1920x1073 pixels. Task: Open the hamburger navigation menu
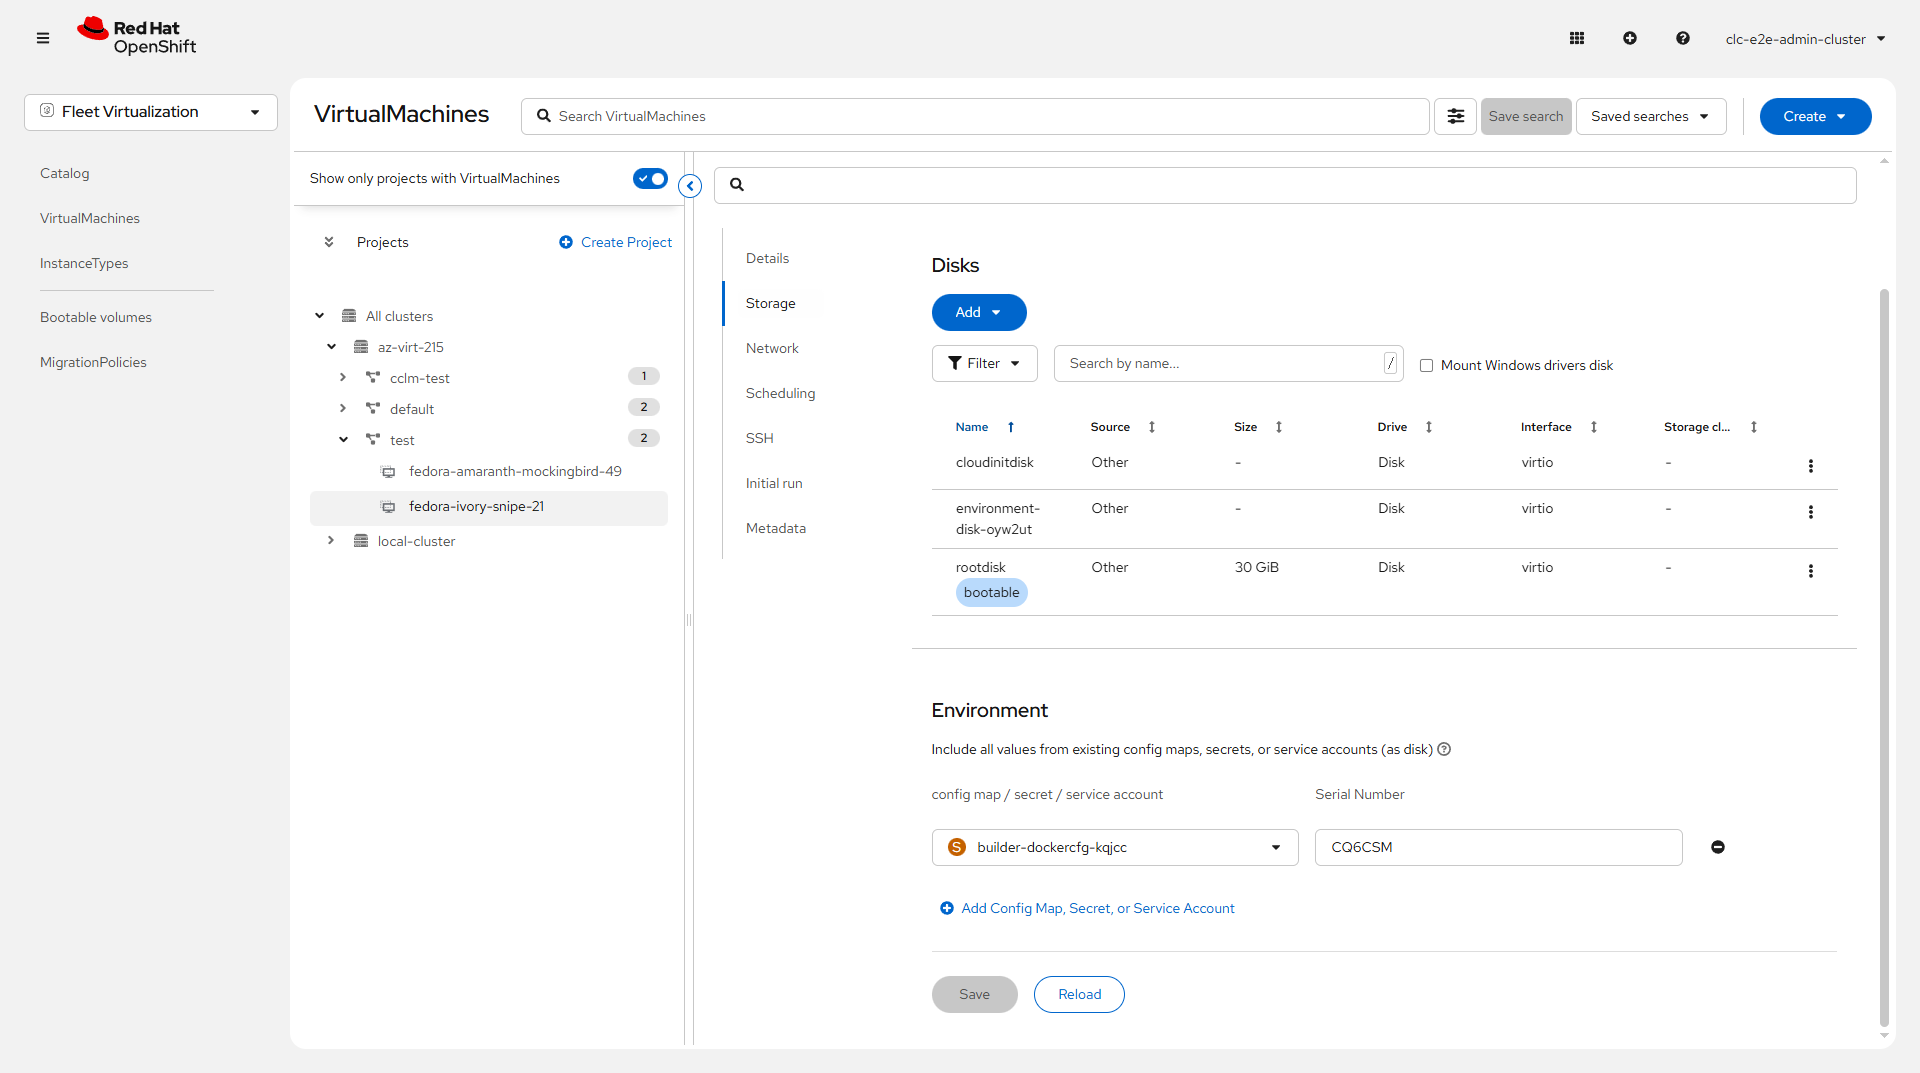click(43, 38)
